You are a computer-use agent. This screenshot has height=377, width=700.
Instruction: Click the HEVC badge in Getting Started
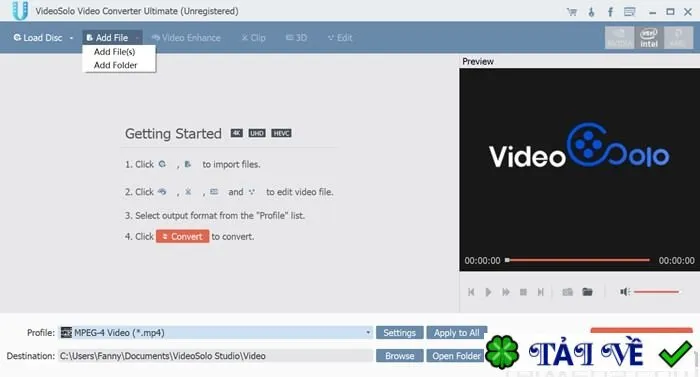(x=281, y=133)
